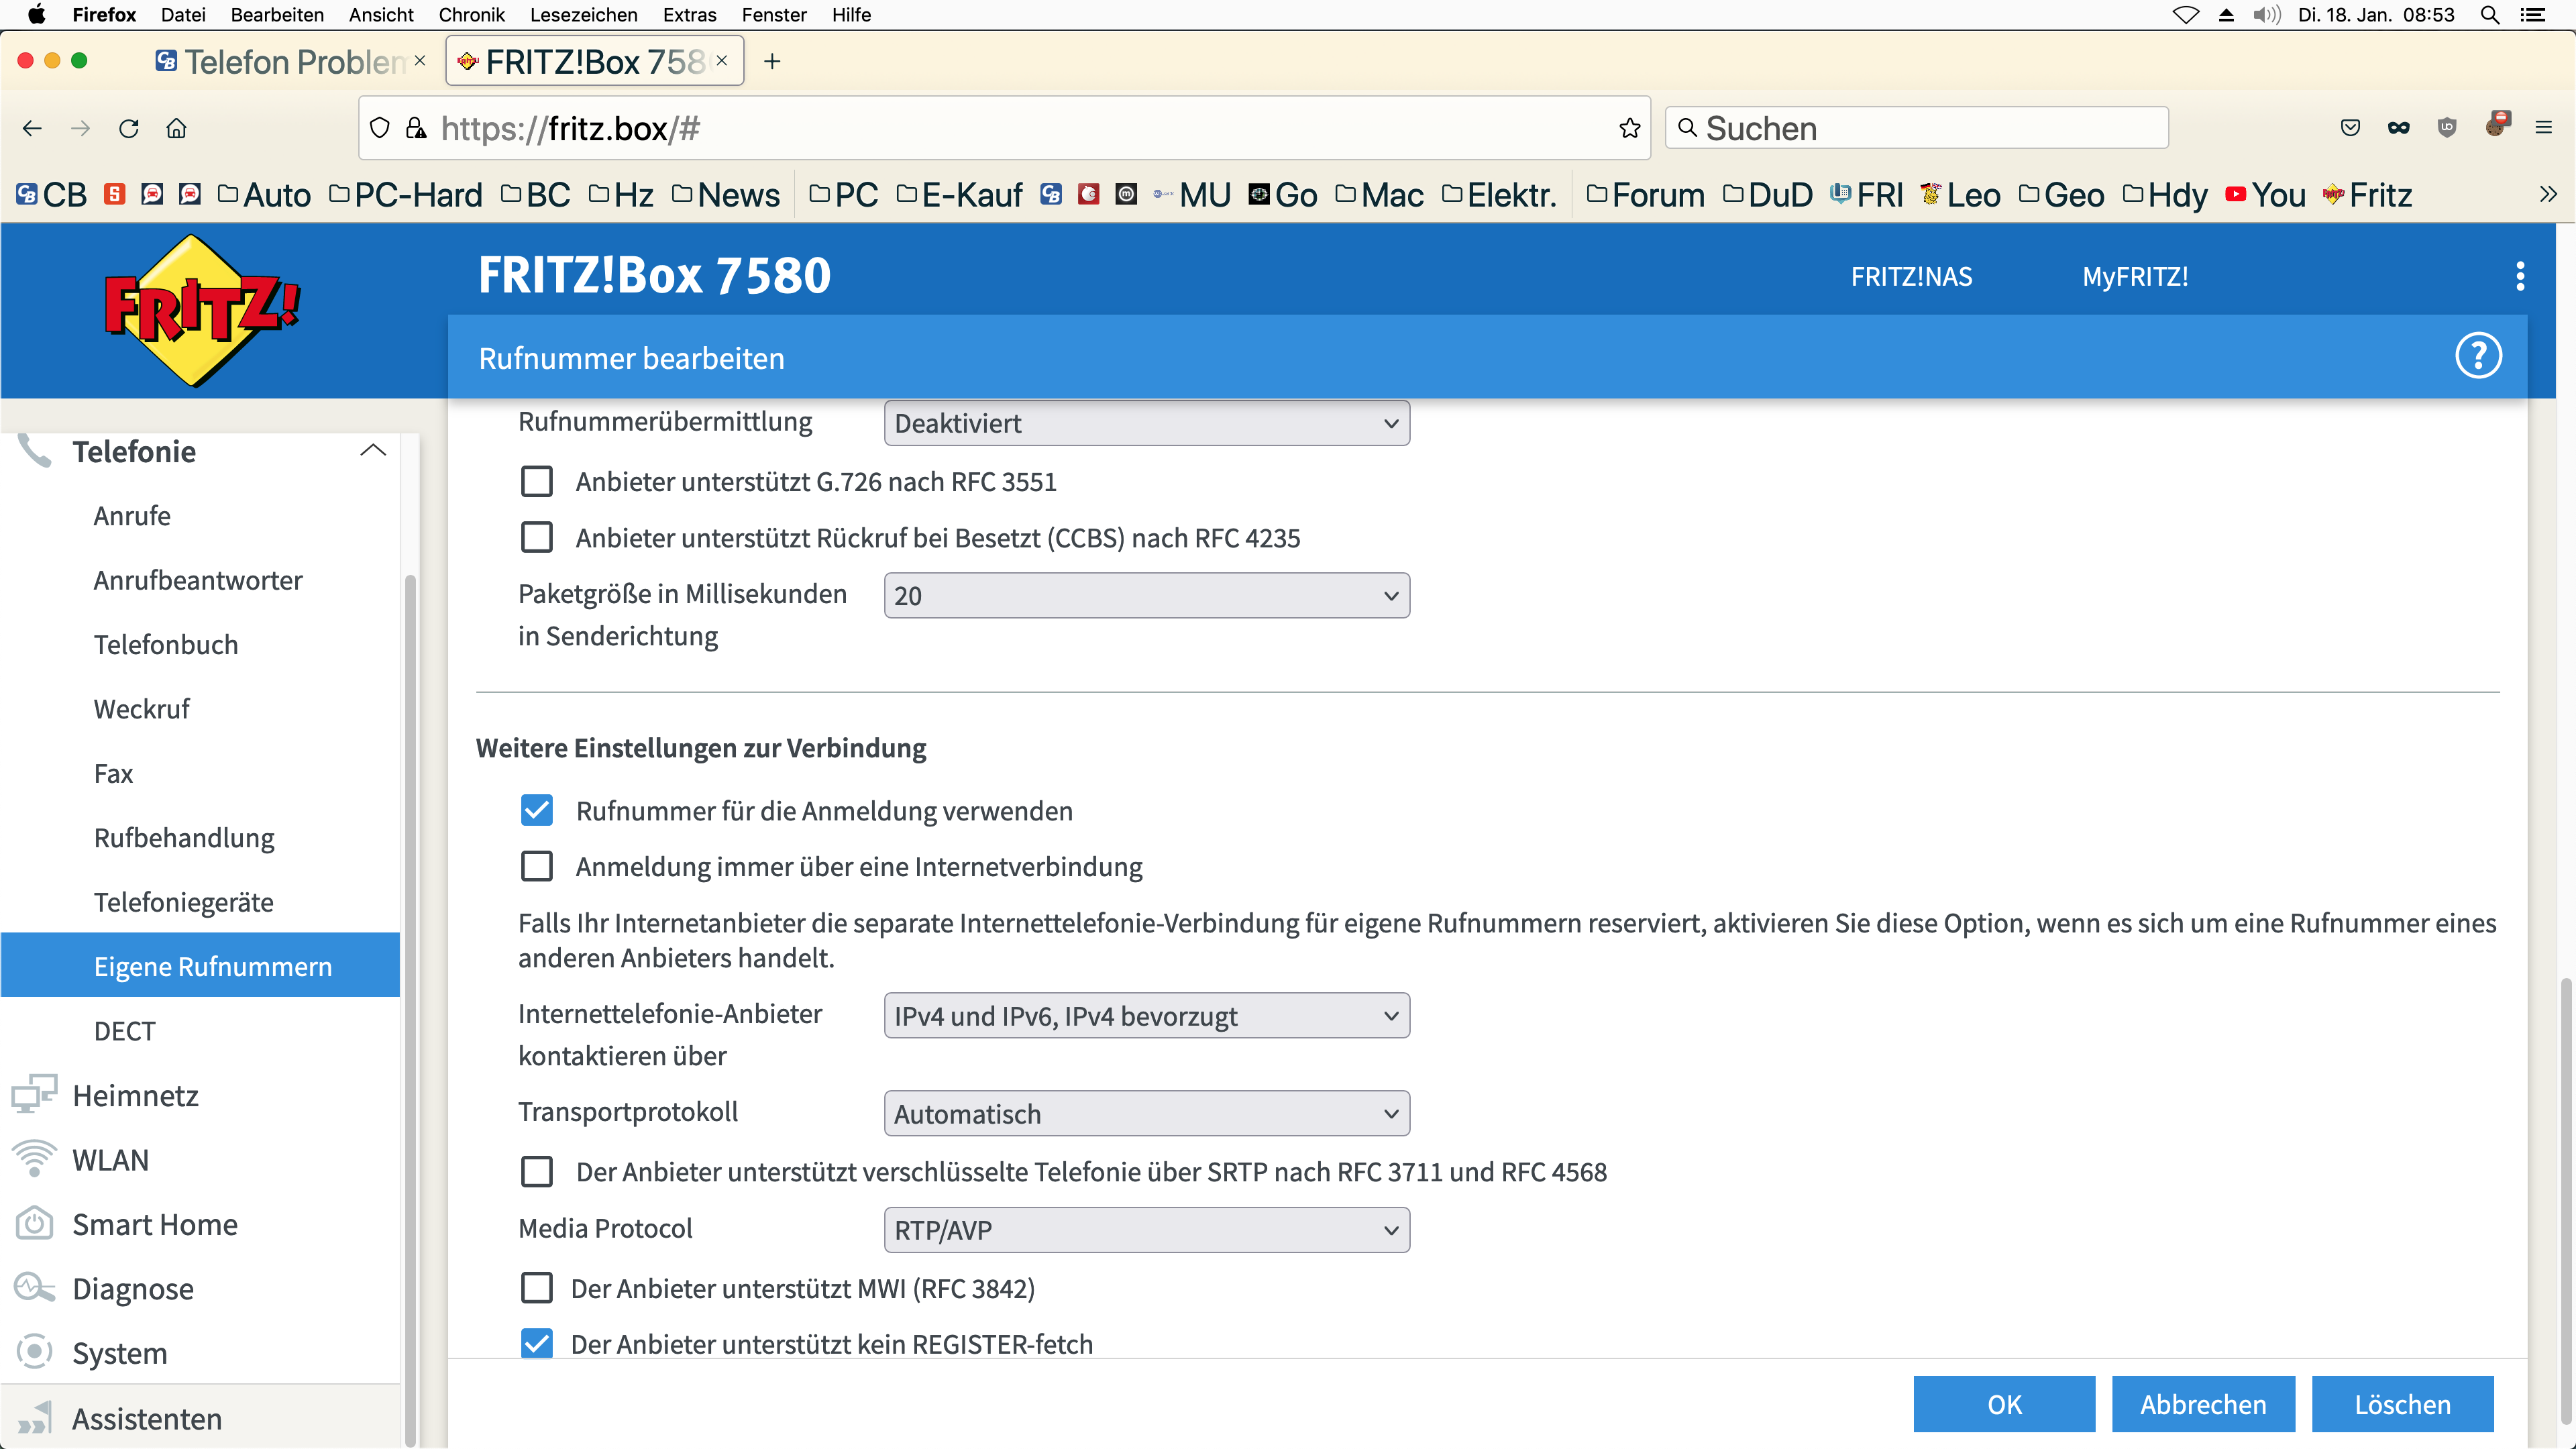Click the Löschen button

tap(2401, 1404)
